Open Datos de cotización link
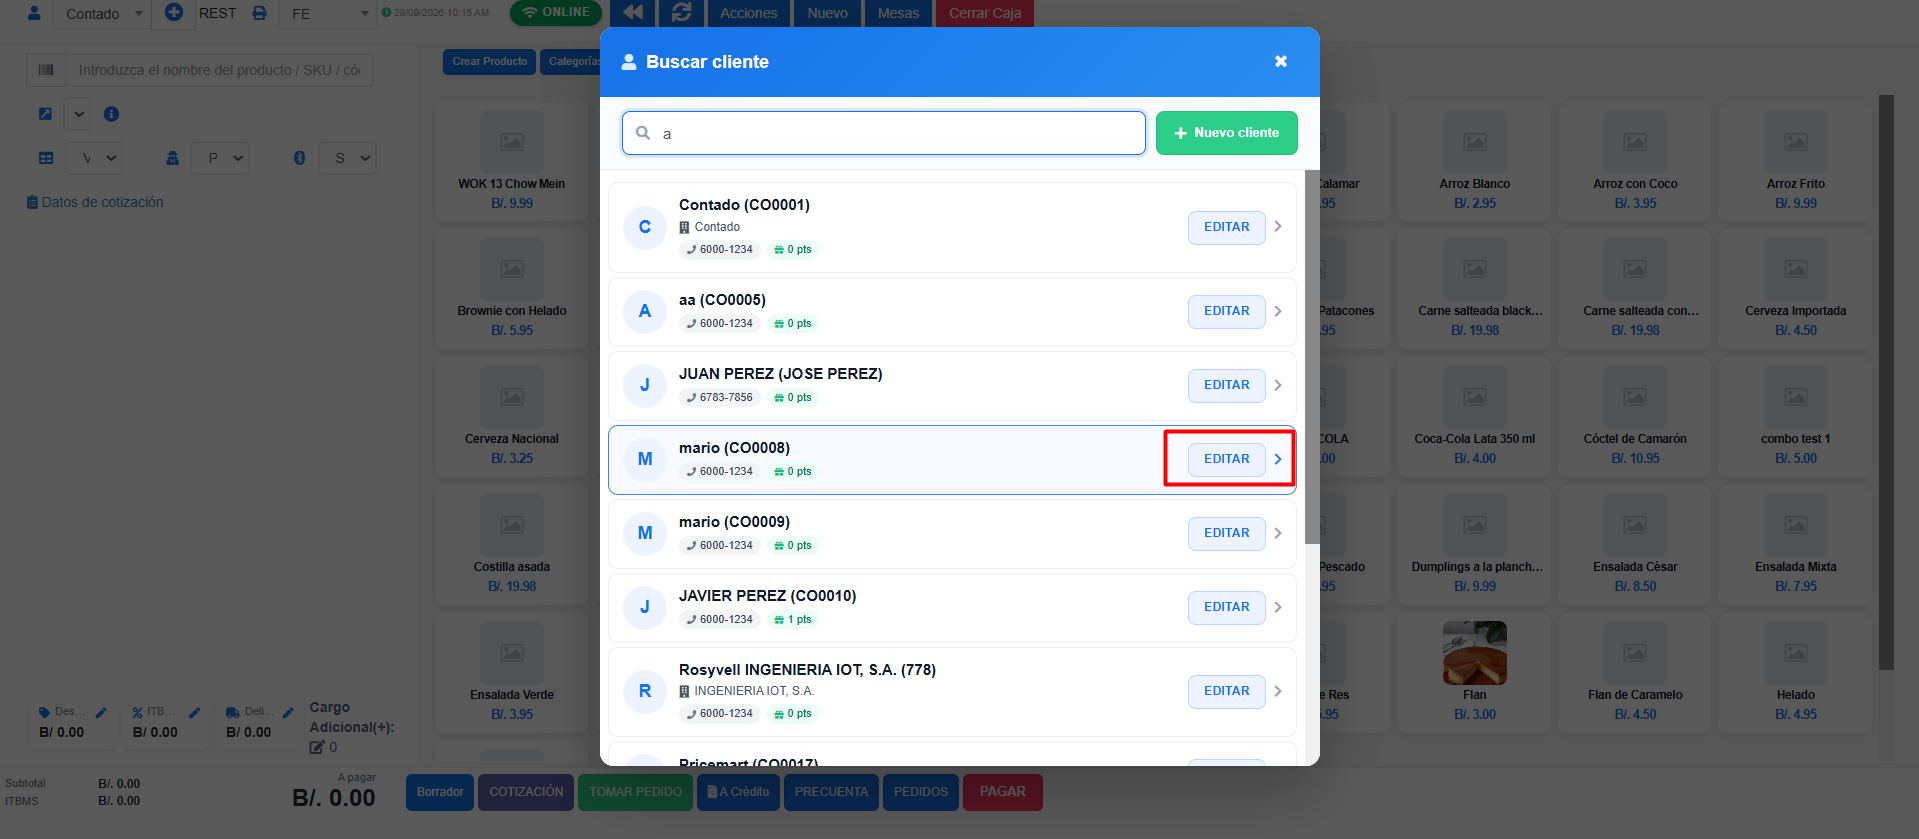The image size is (1919, 839). (x=95, y=202)
